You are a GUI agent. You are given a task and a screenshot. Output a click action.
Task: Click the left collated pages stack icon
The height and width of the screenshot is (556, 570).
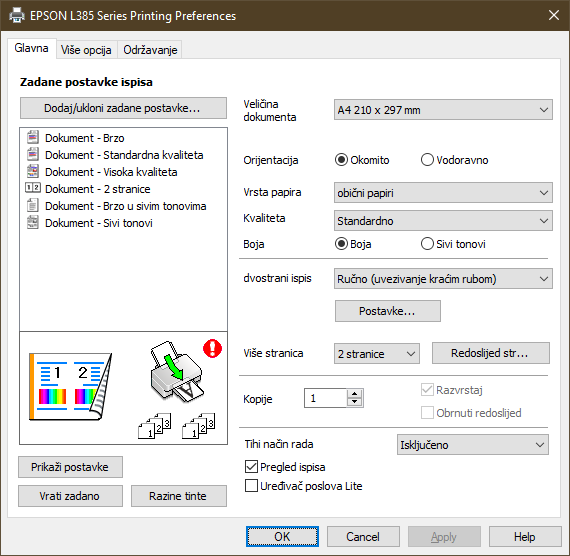click(154, 425)
